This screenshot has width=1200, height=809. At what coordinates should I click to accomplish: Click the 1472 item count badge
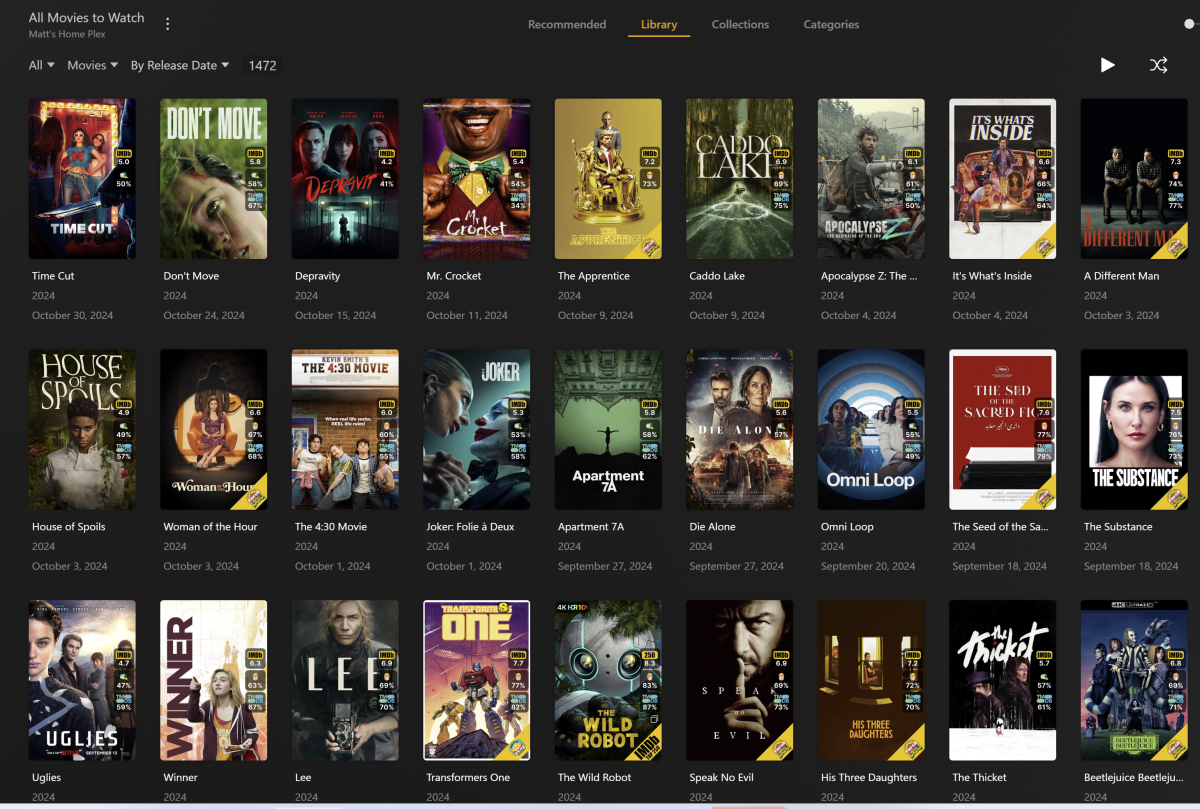tap(262, 64)
